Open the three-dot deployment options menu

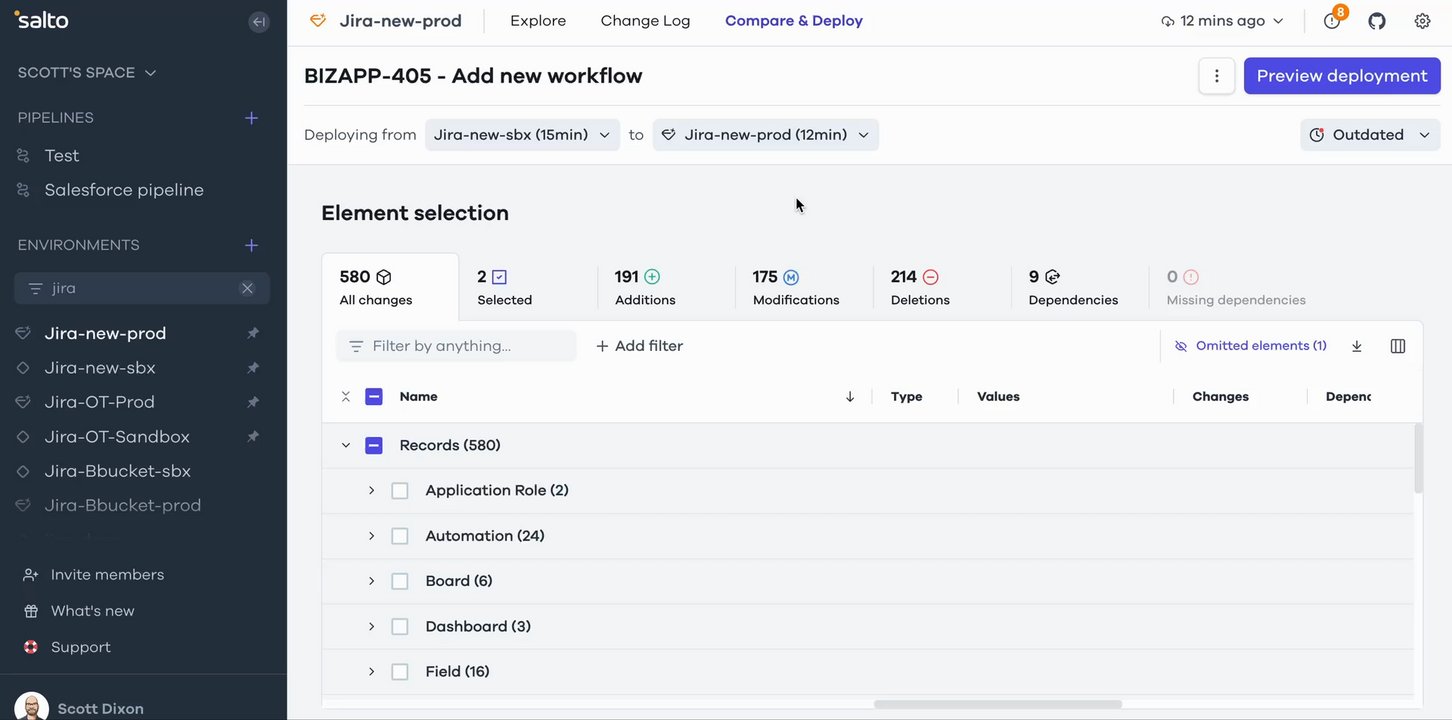[x=1217, y=76]
